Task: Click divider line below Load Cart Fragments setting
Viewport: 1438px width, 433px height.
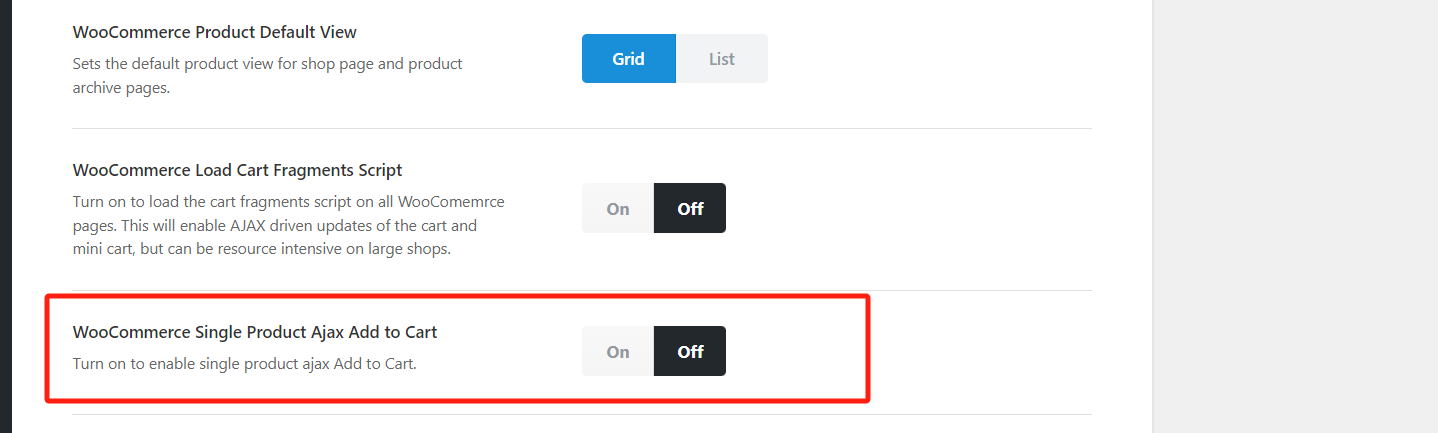Action: (x=582, y=290)
